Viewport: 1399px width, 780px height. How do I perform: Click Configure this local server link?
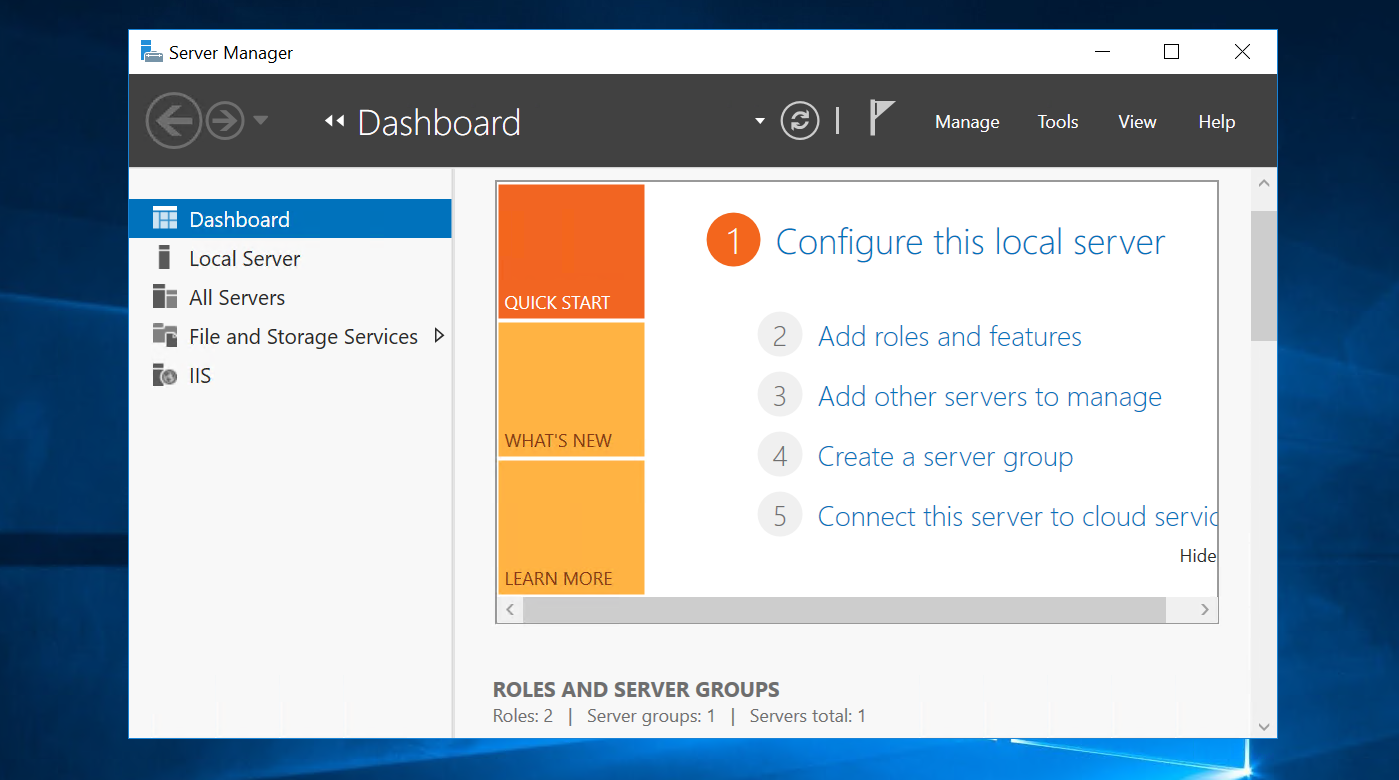pyautogui.click(x=970, y=242)
